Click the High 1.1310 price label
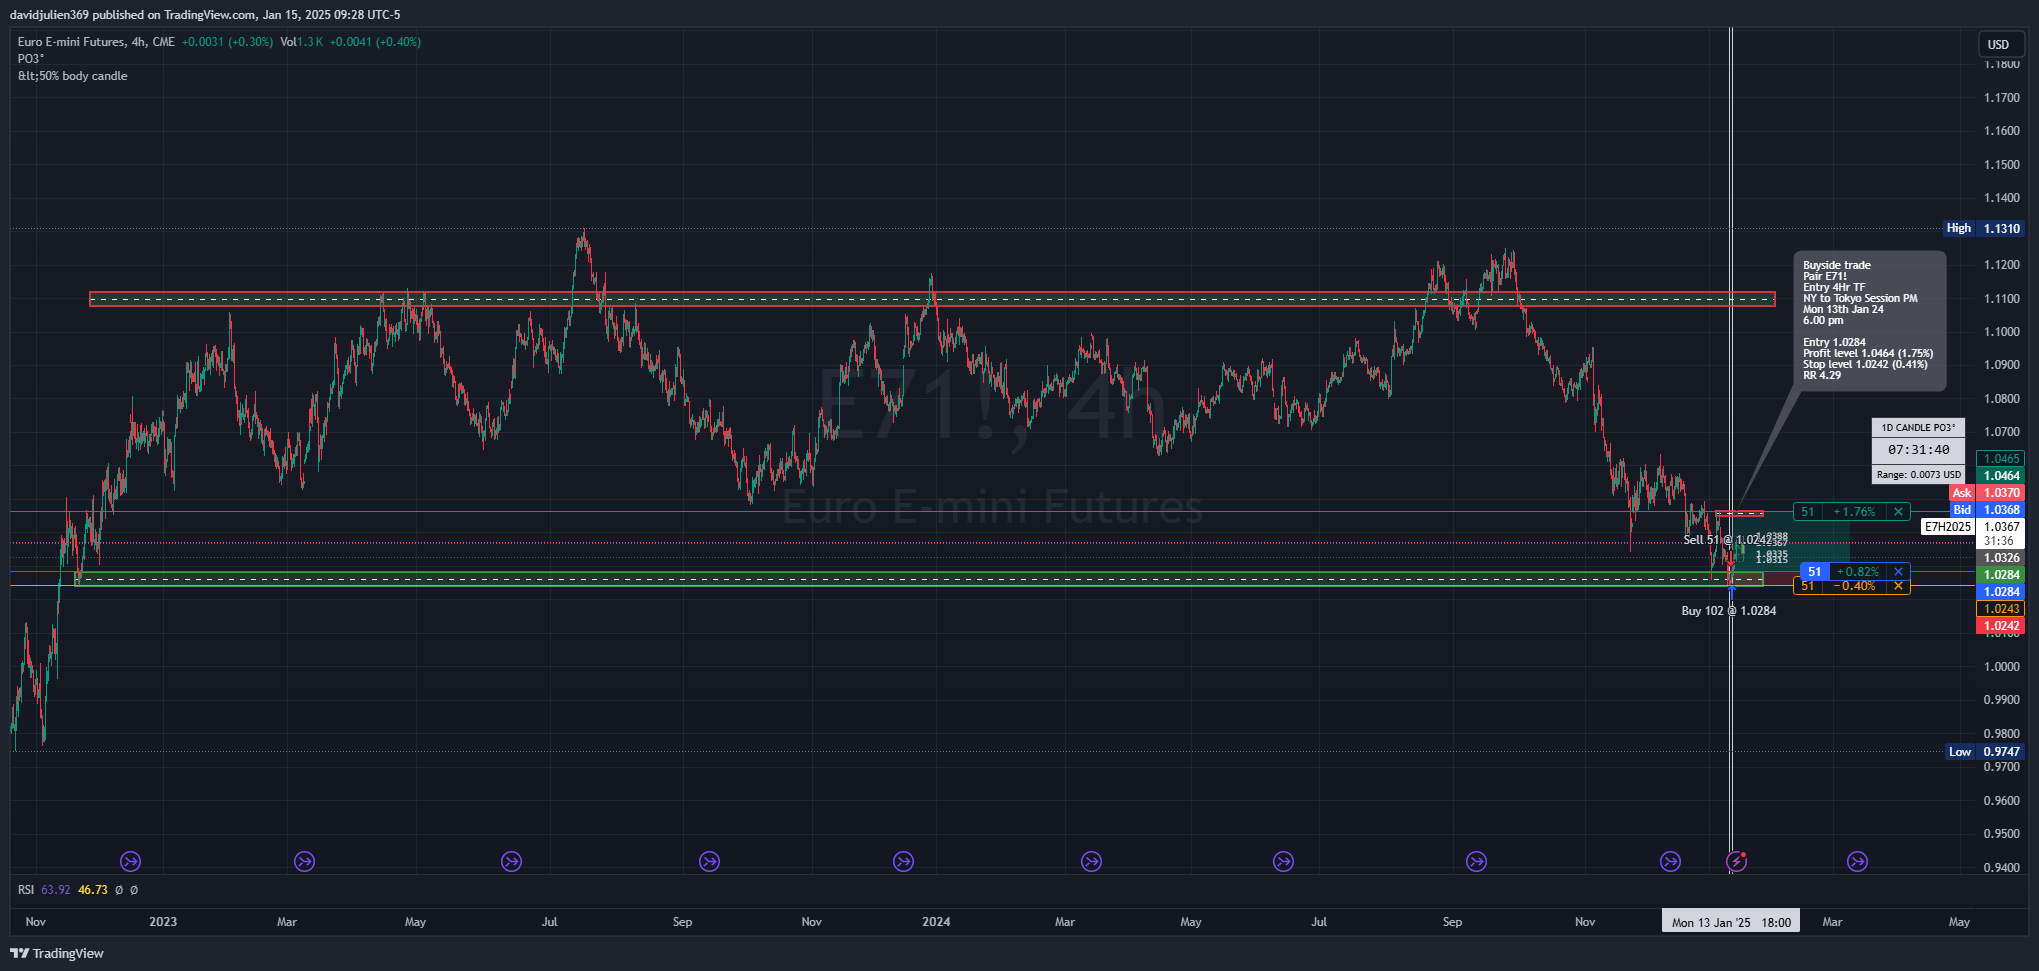This screenshot has width=2039, height=971. point(1983,228)
